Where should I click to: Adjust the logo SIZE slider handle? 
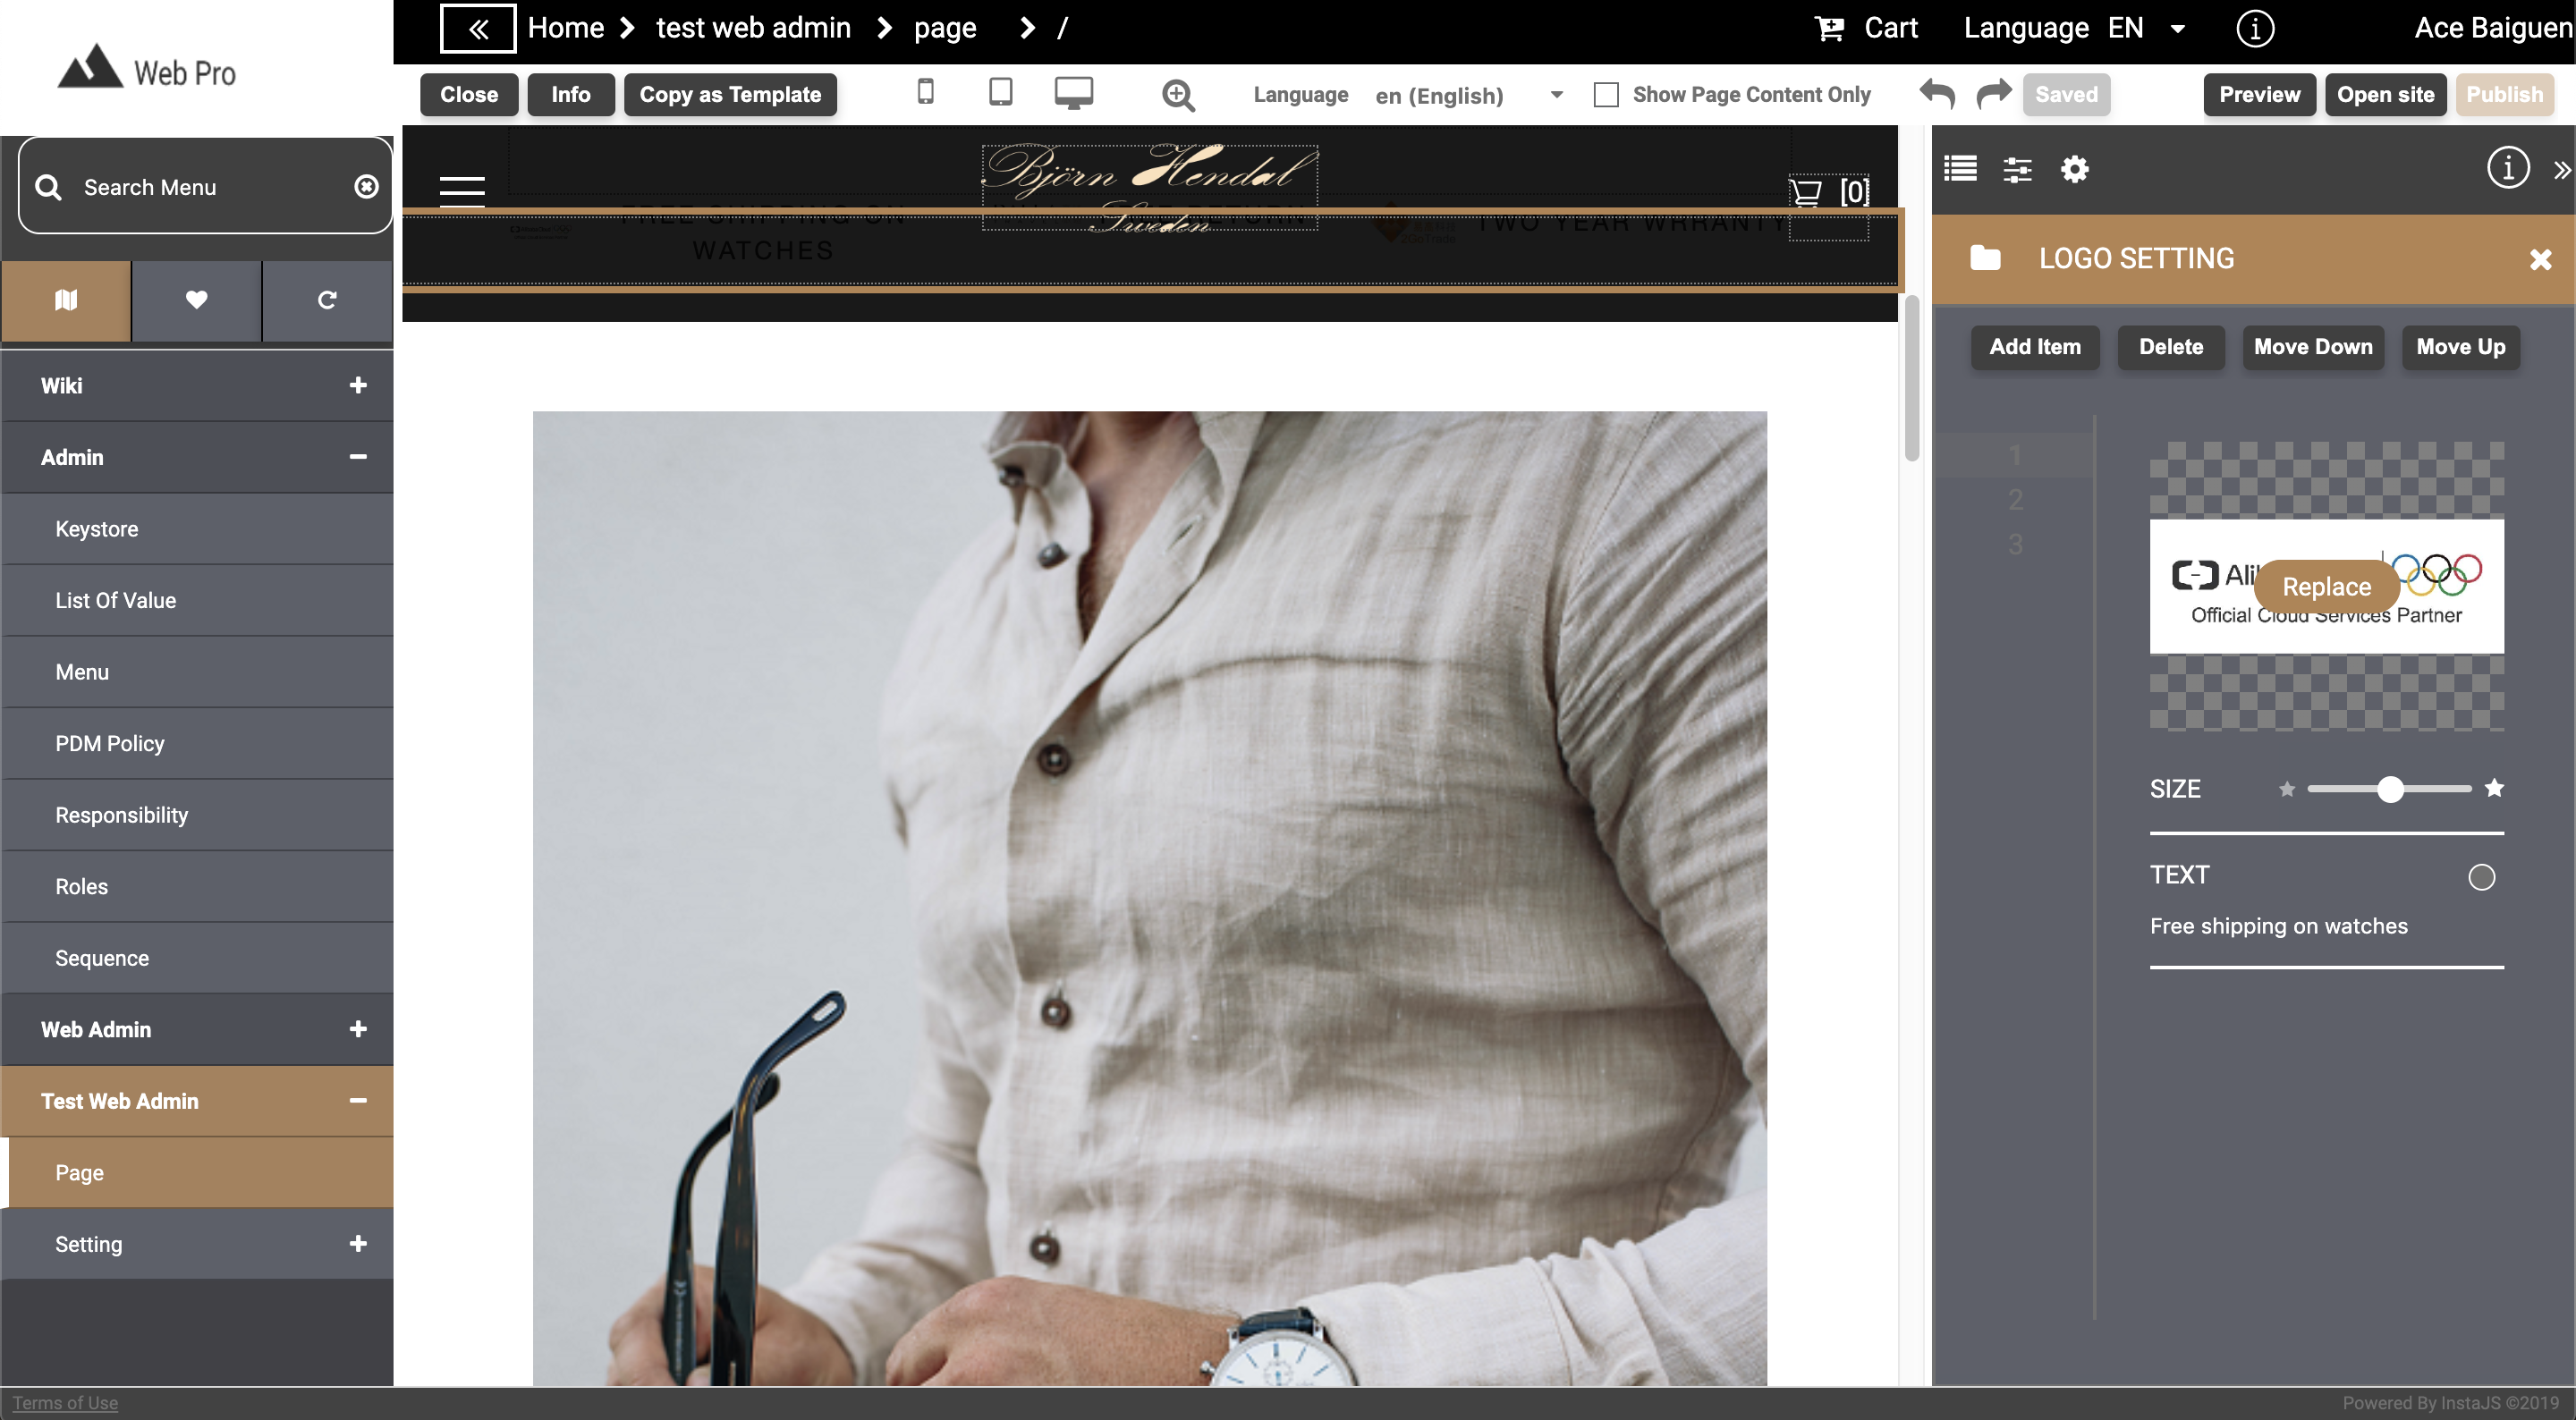2390,790
